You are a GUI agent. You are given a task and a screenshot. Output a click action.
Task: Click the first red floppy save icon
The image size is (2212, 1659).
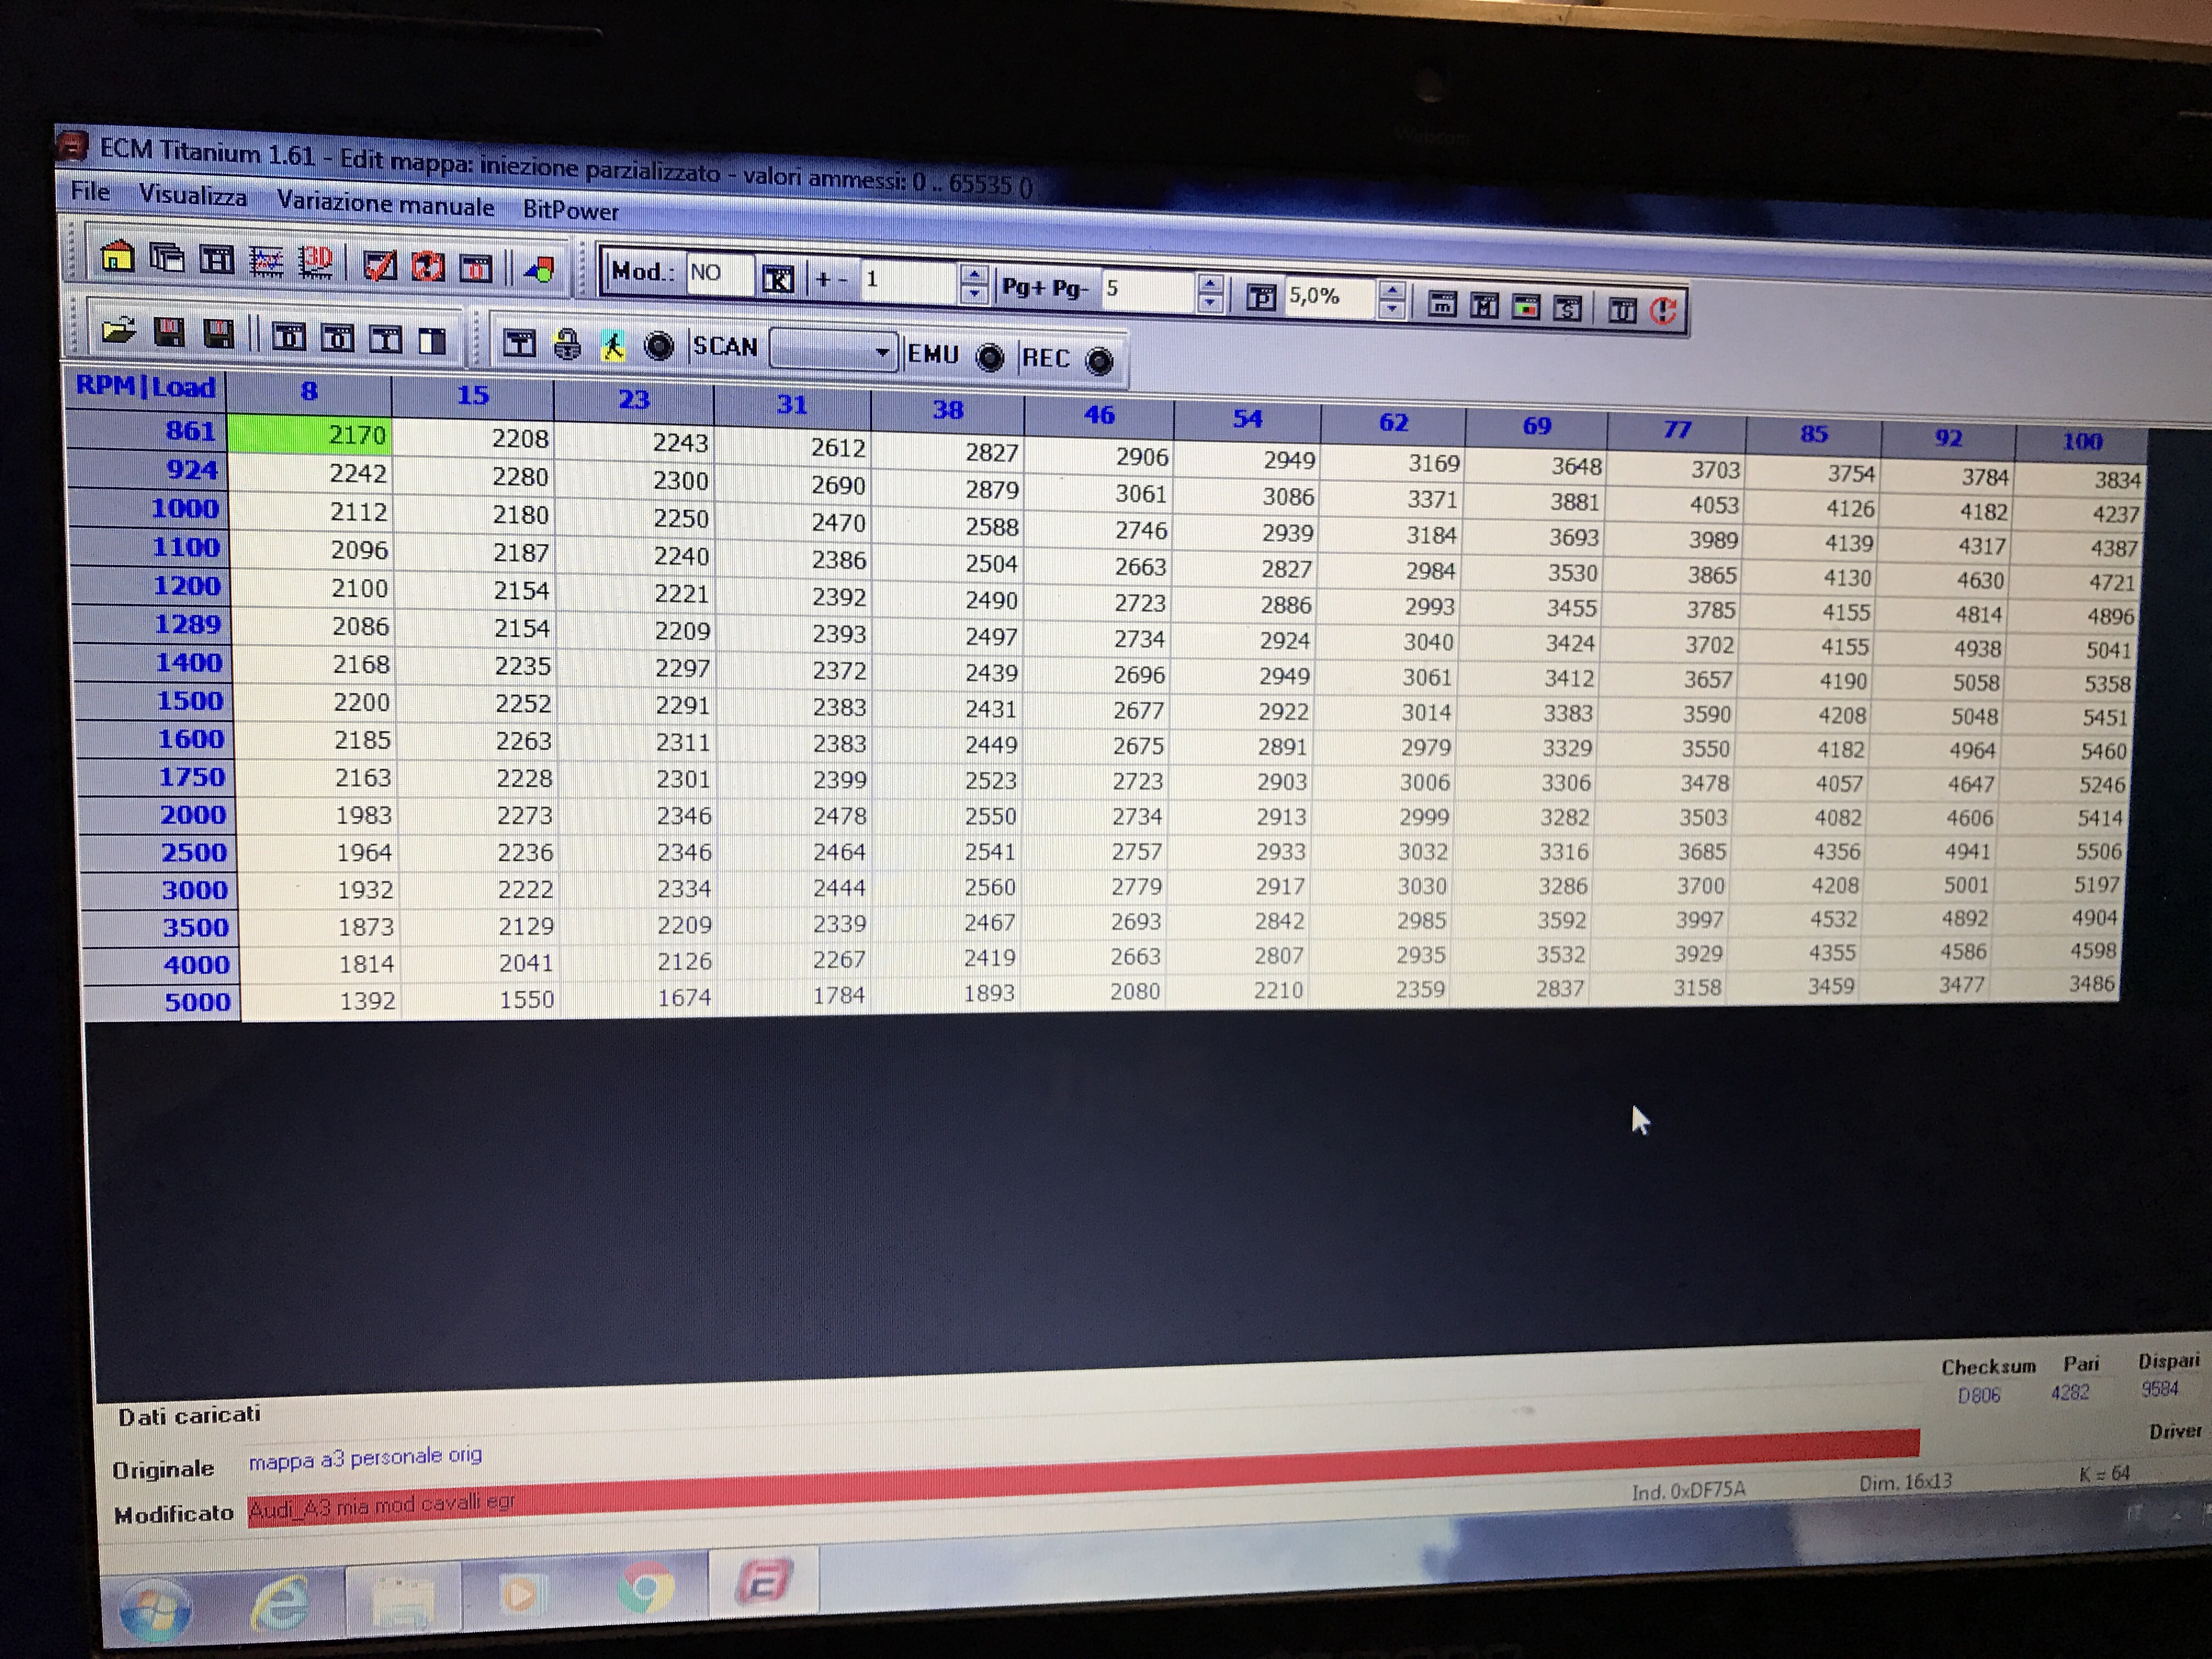(169, 332)
